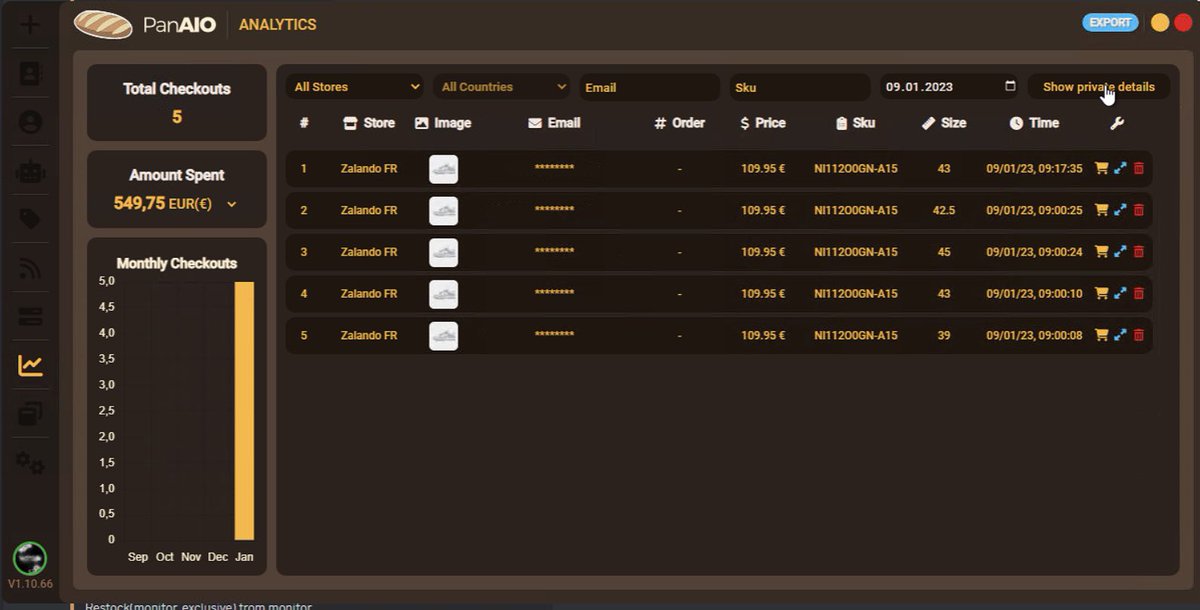Viewport: 1200px width, 610px height.
Task: Open the accounts person-circle sidebar icon
Action: click(31, 122)
